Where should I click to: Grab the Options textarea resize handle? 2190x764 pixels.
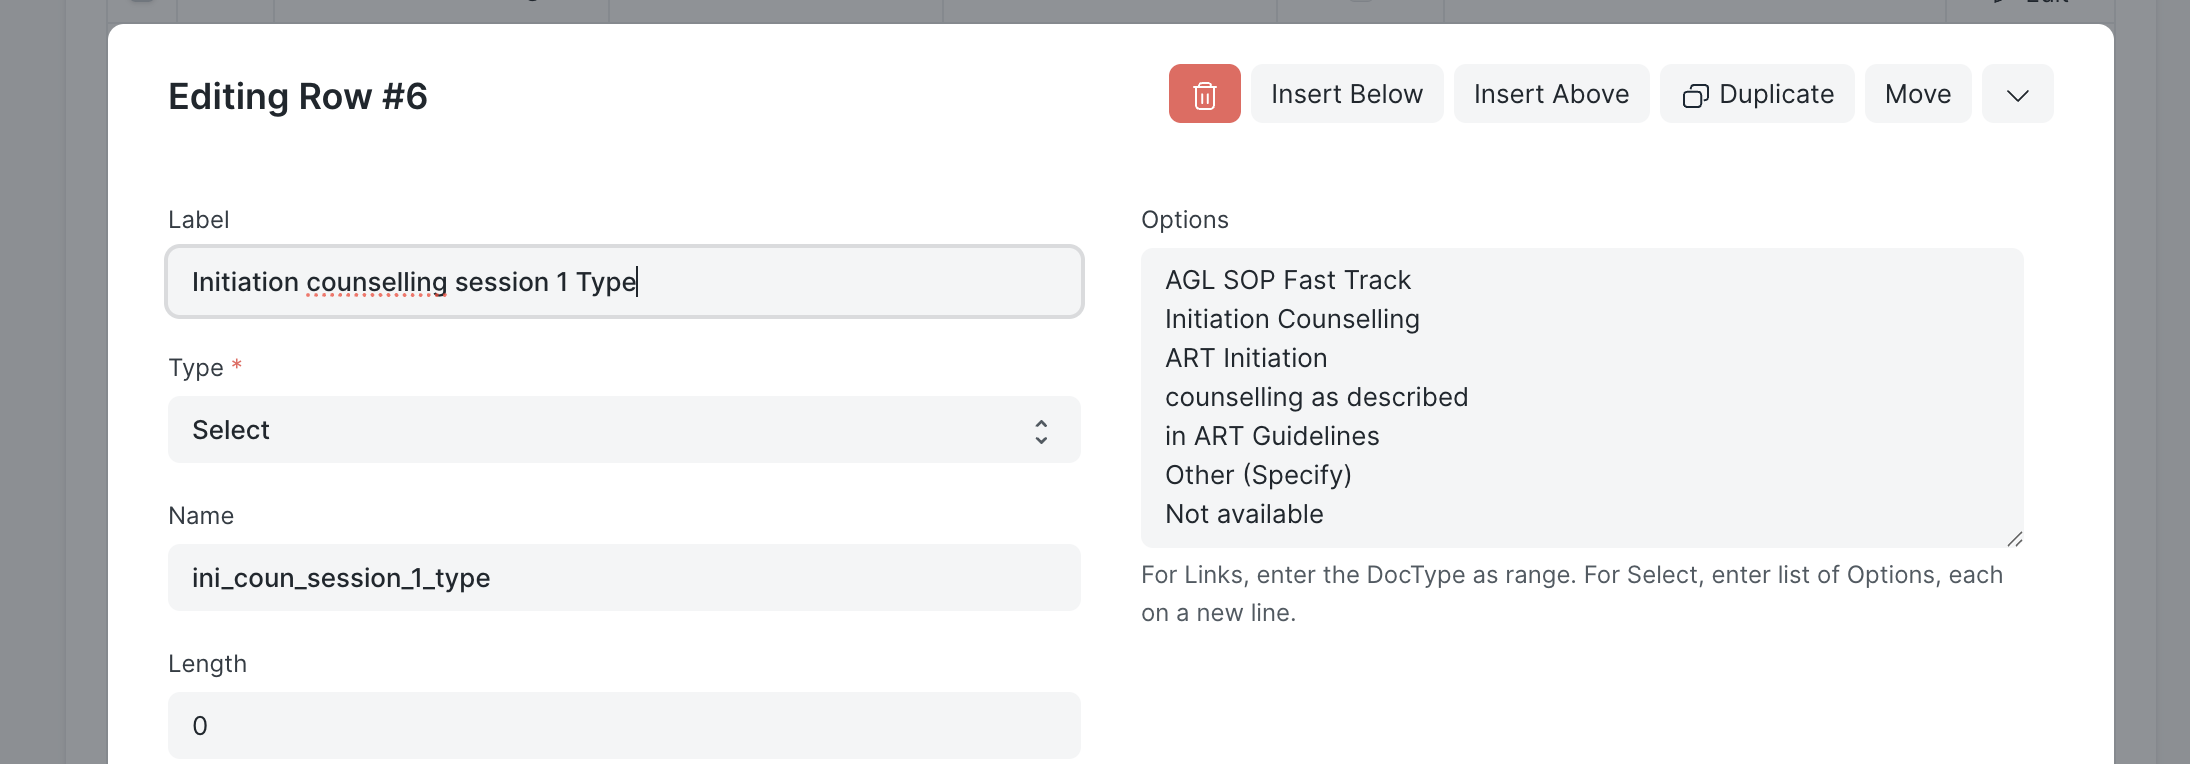[2014, 539]
